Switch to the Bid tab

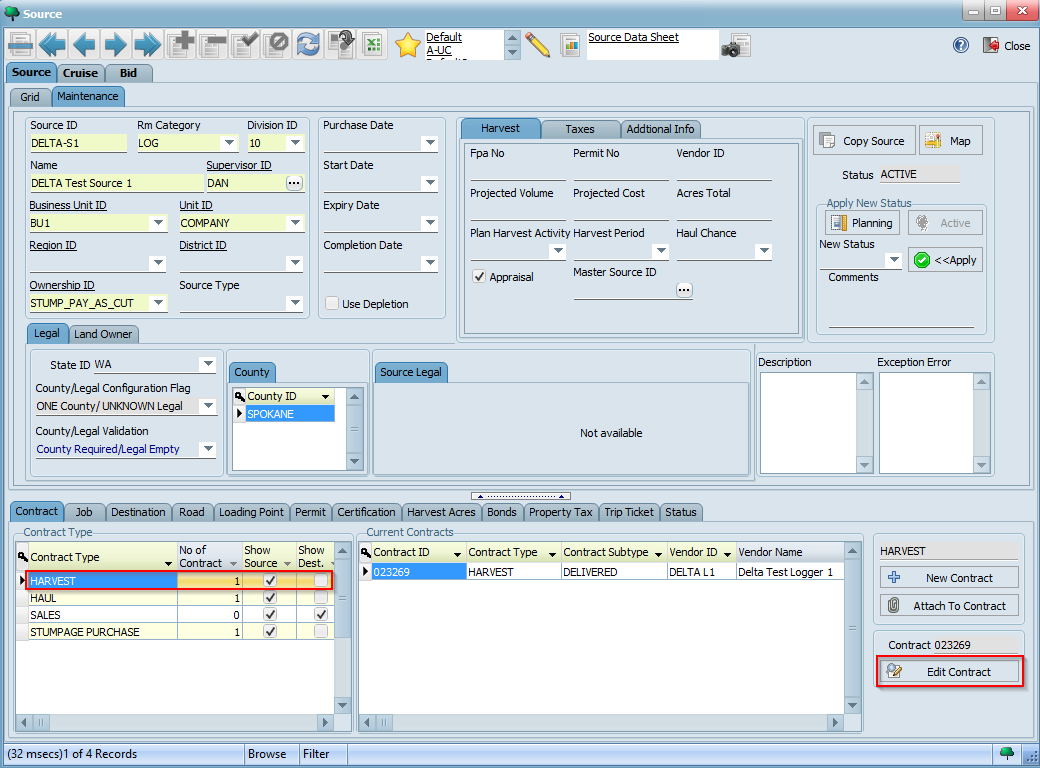[x=129, y=73]
